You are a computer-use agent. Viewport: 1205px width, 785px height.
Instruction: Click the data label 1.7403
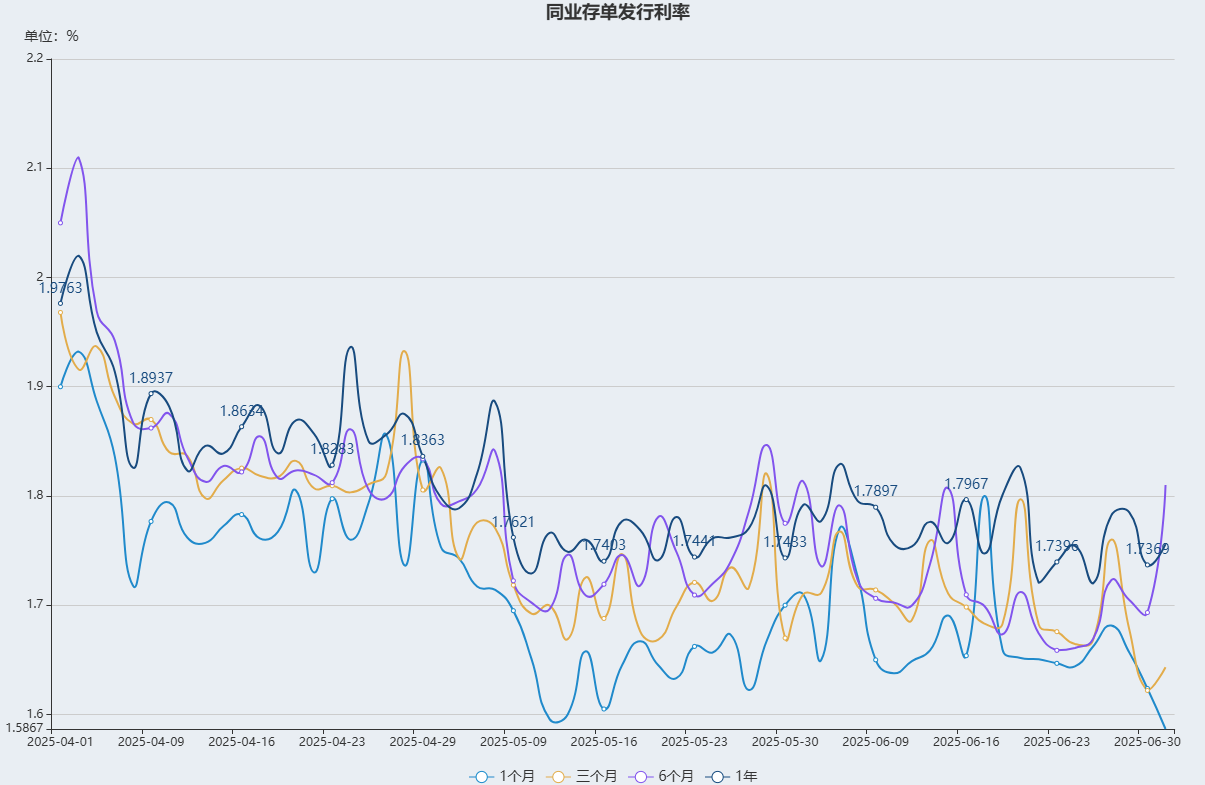pos(604,545)
